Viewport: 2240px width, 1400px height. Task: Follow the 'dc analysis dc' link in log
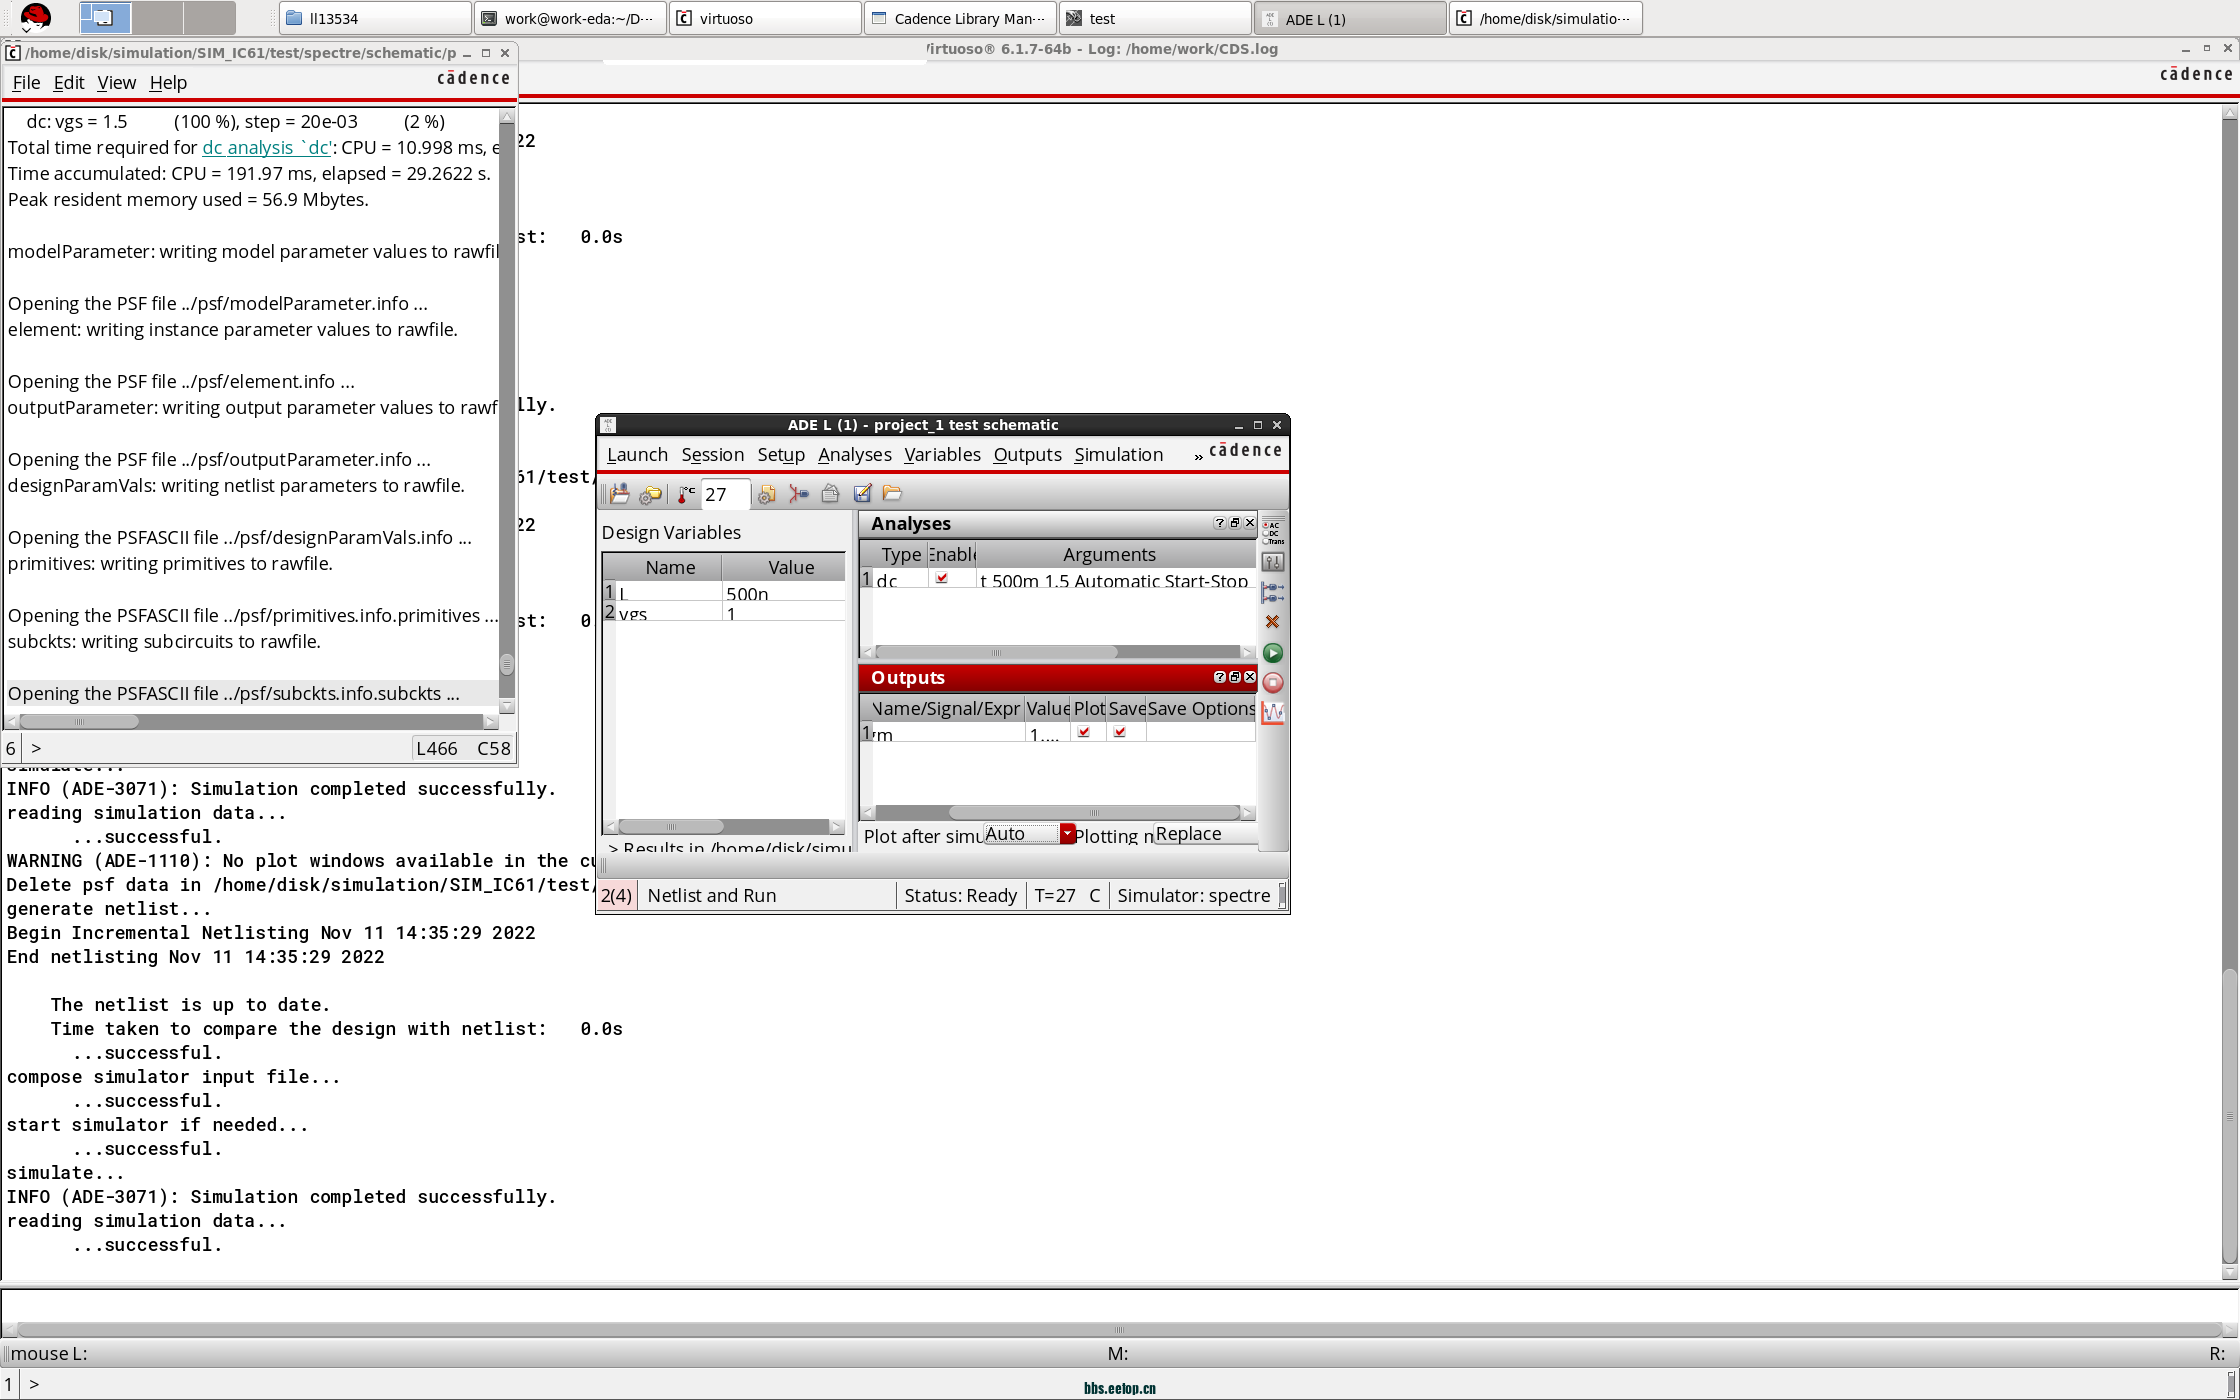[267, 148]
